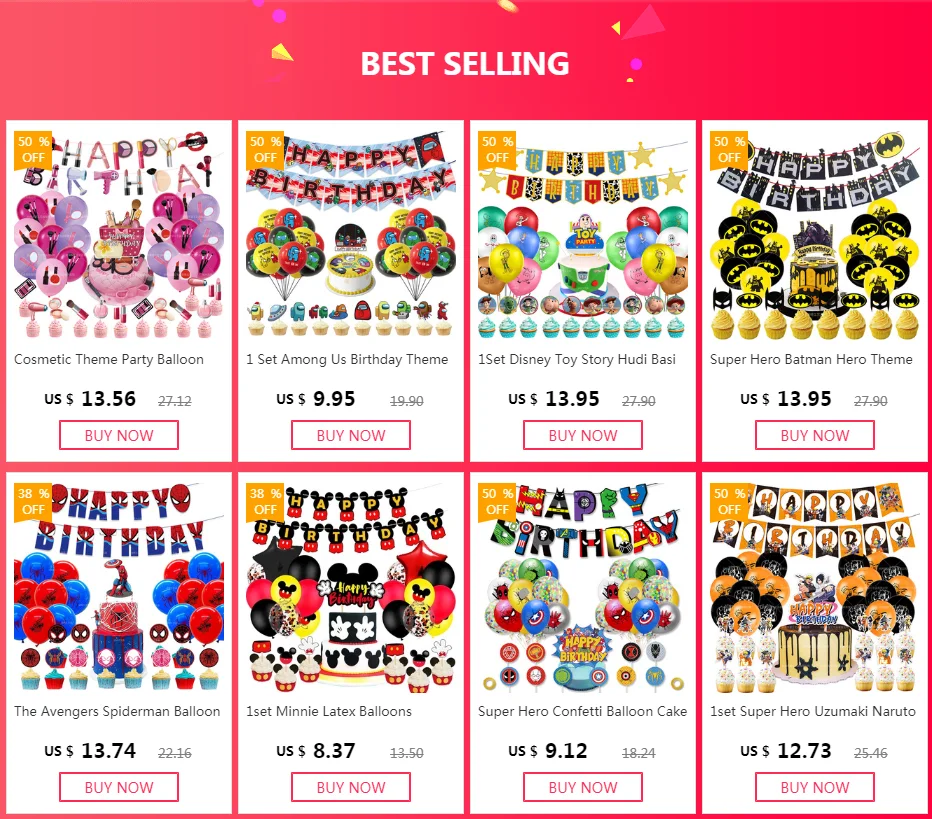Click BUY NOW for Minnie Latex Balloons
Screen dimensions: 932x819
point(351,787)
